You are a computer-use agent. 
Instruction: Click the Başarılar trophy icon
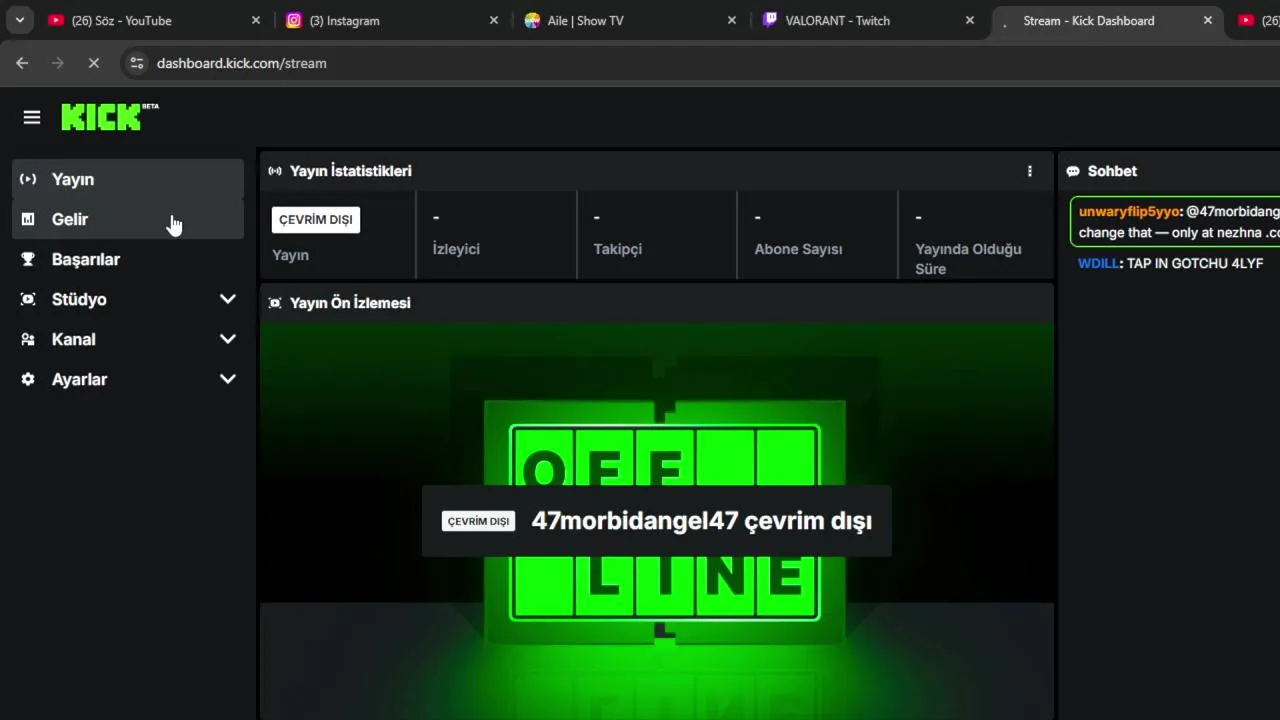pos(28,259)
